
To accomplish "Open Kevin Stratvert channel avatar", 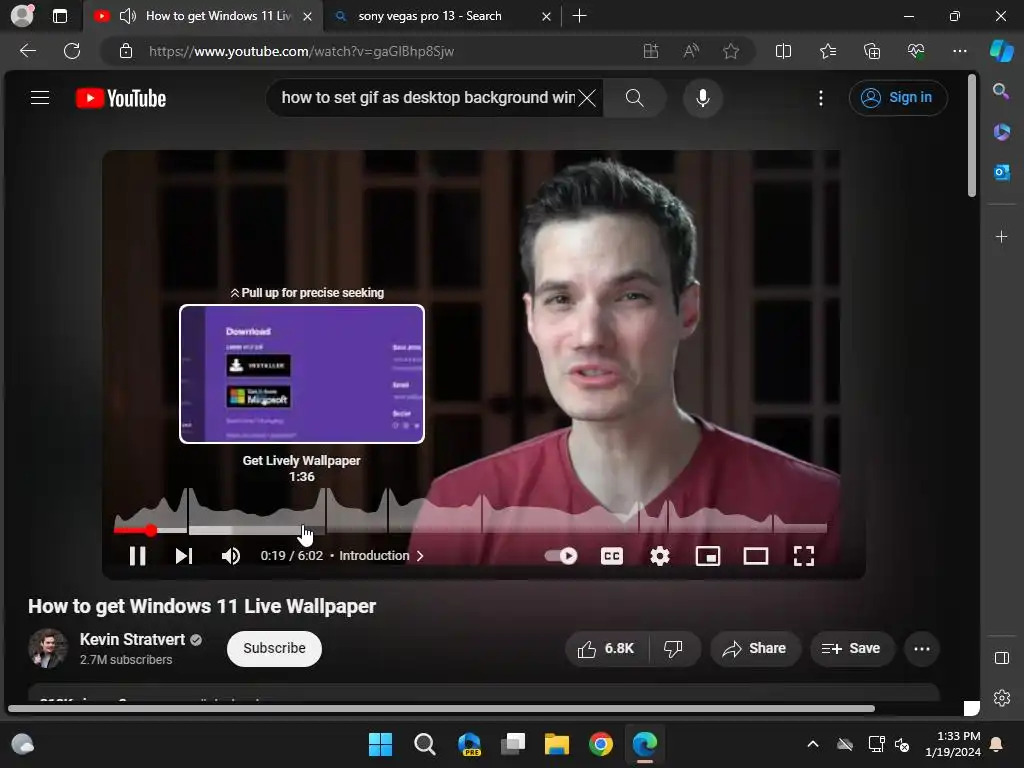I will 48,648.
